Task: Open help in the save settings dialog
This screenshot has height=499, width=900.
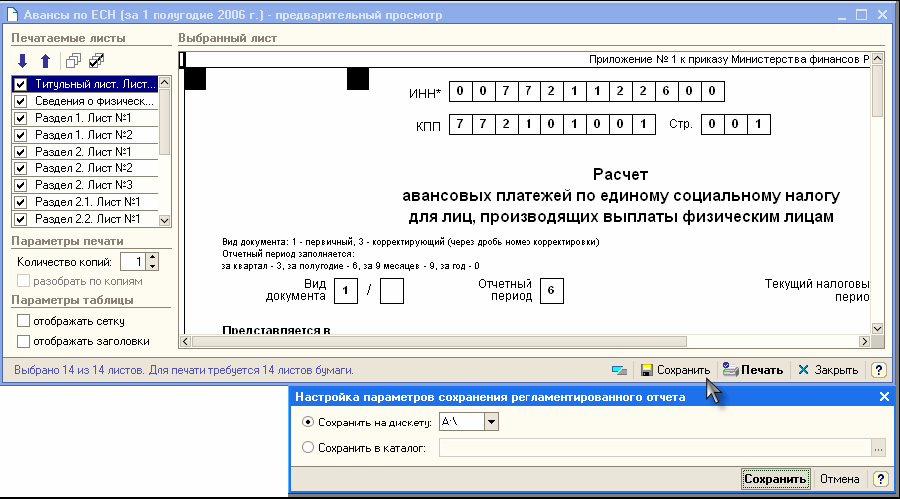Action: click(x=878, y=479)
